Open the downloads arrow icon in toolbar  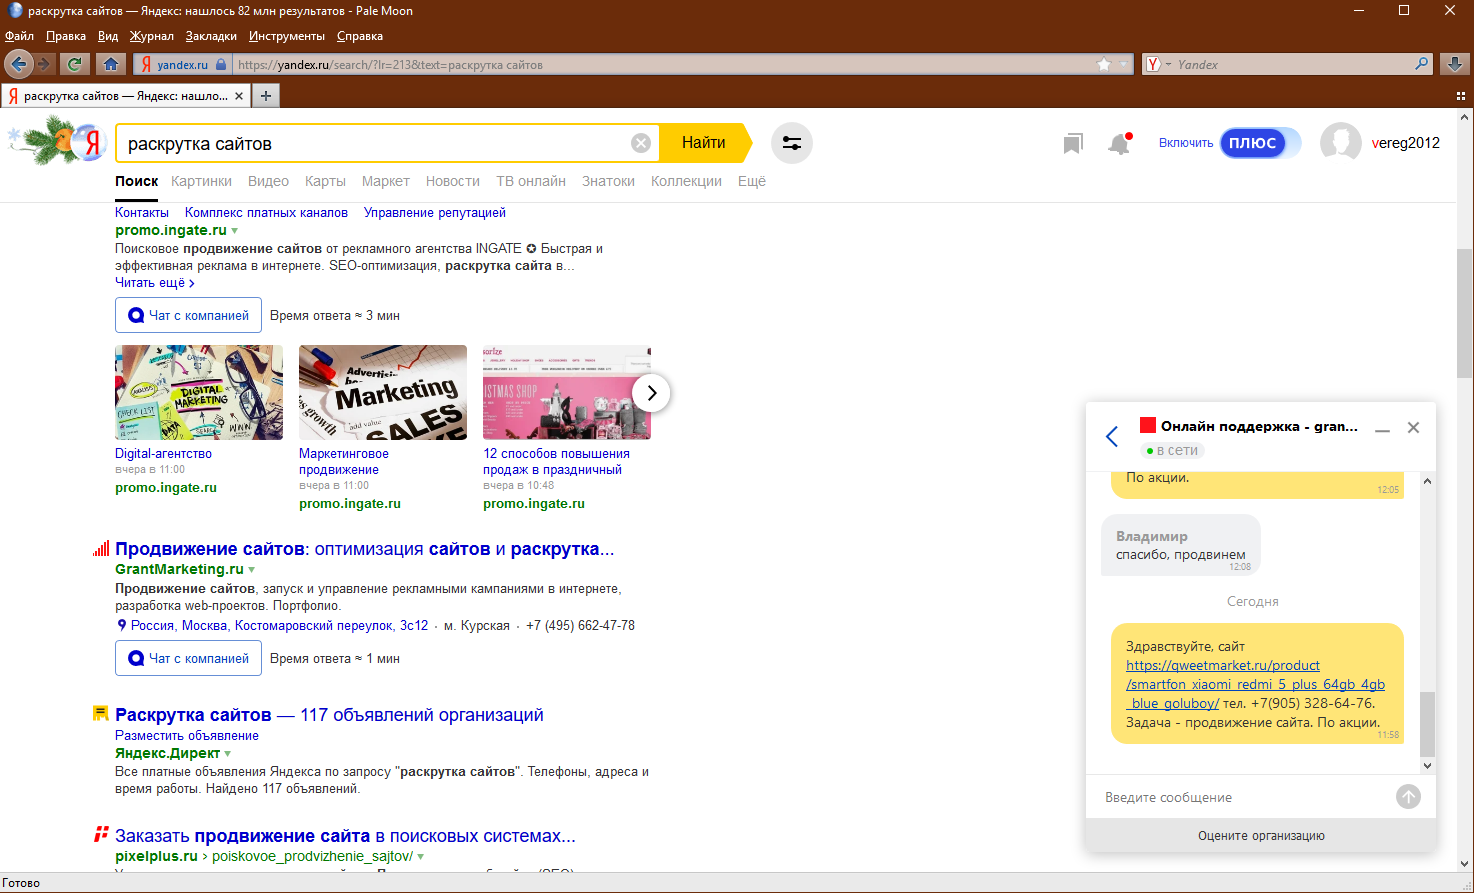[1455, 64]
